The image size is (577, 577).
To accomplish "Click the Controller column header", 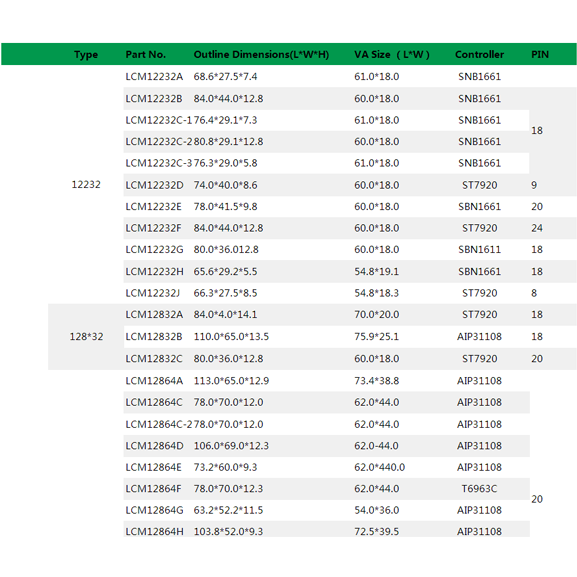I will pos(479,54).
